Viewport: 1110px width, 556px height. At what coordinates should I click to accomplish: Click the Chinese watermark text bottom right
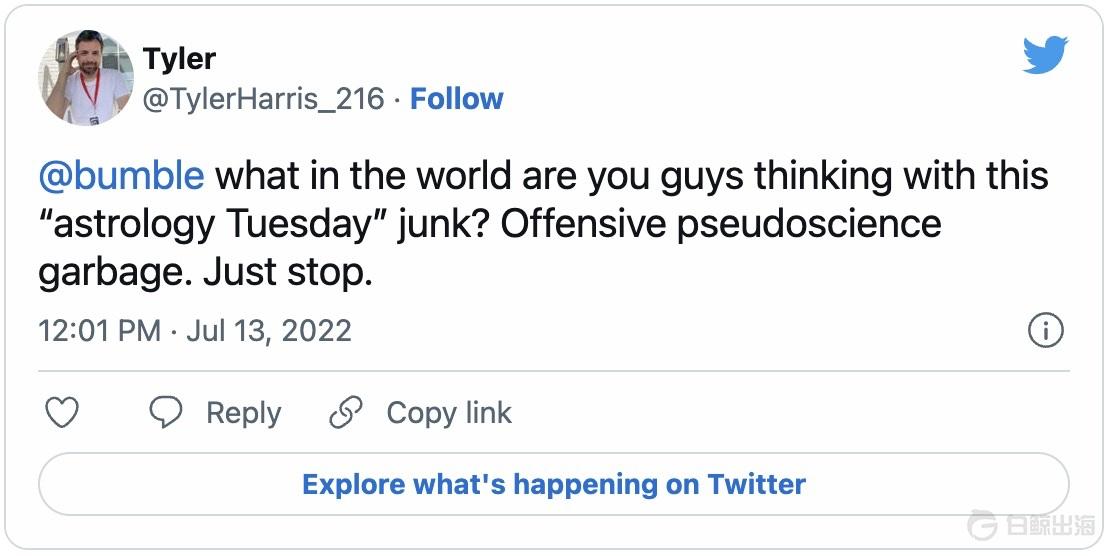click(x=1048, y=526)
